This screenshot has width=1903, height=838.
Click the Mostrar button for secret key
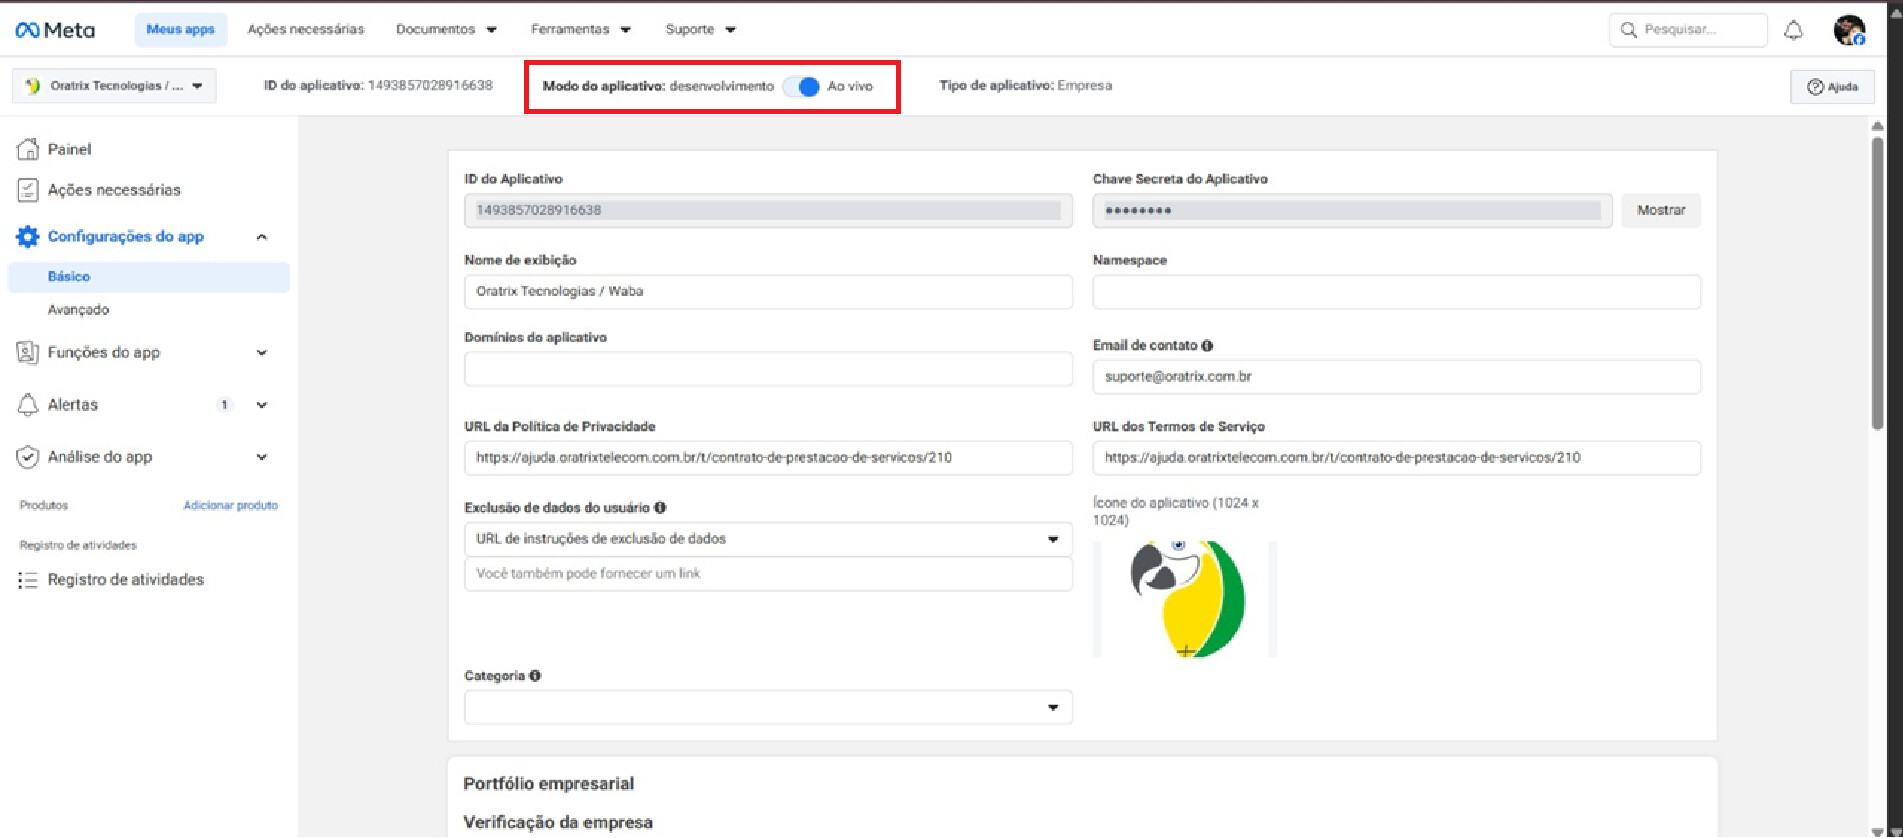point(1660,211)
